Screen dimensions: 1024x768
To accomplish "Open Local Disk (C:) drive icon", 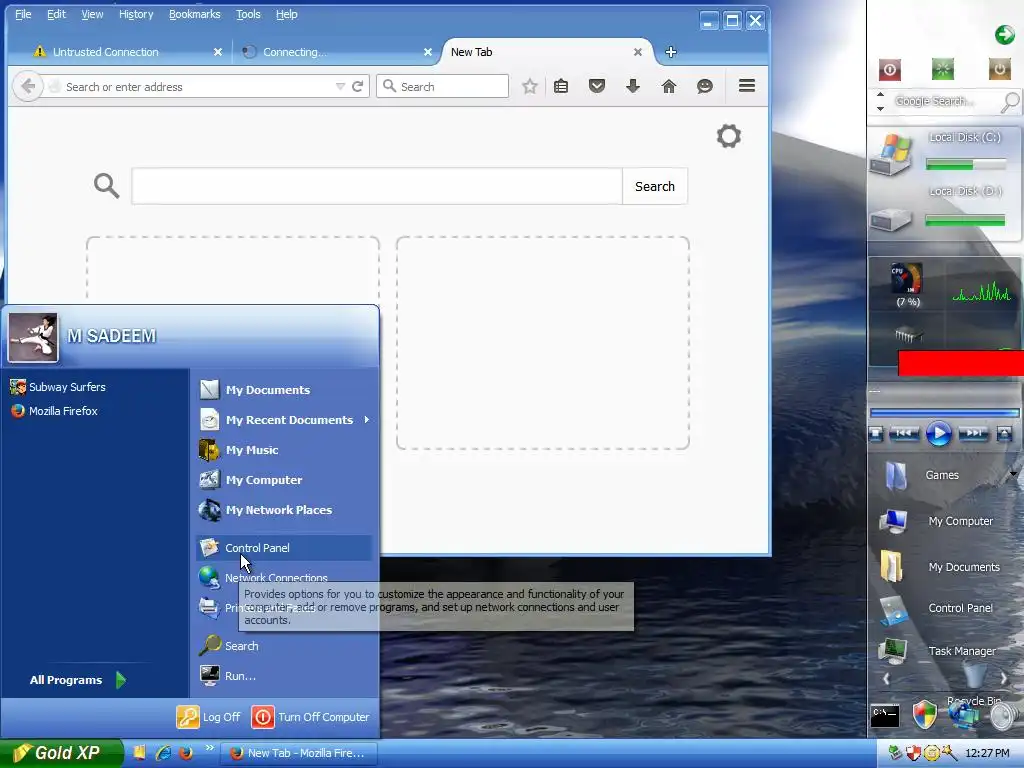I will pos(891,155).
